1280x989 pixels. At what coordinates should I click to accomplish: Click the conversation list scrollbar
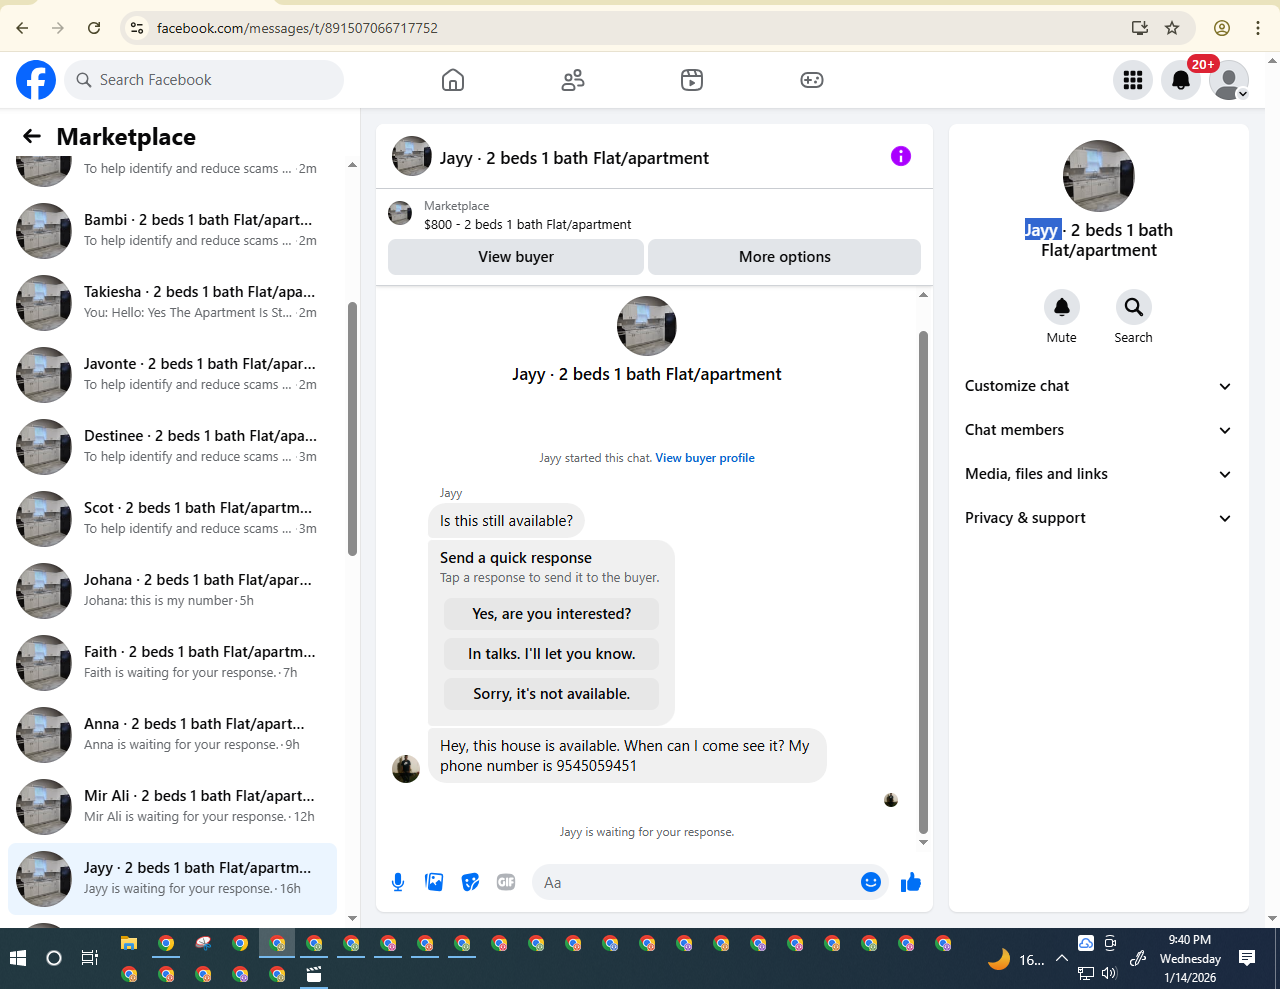coord(352,428)
